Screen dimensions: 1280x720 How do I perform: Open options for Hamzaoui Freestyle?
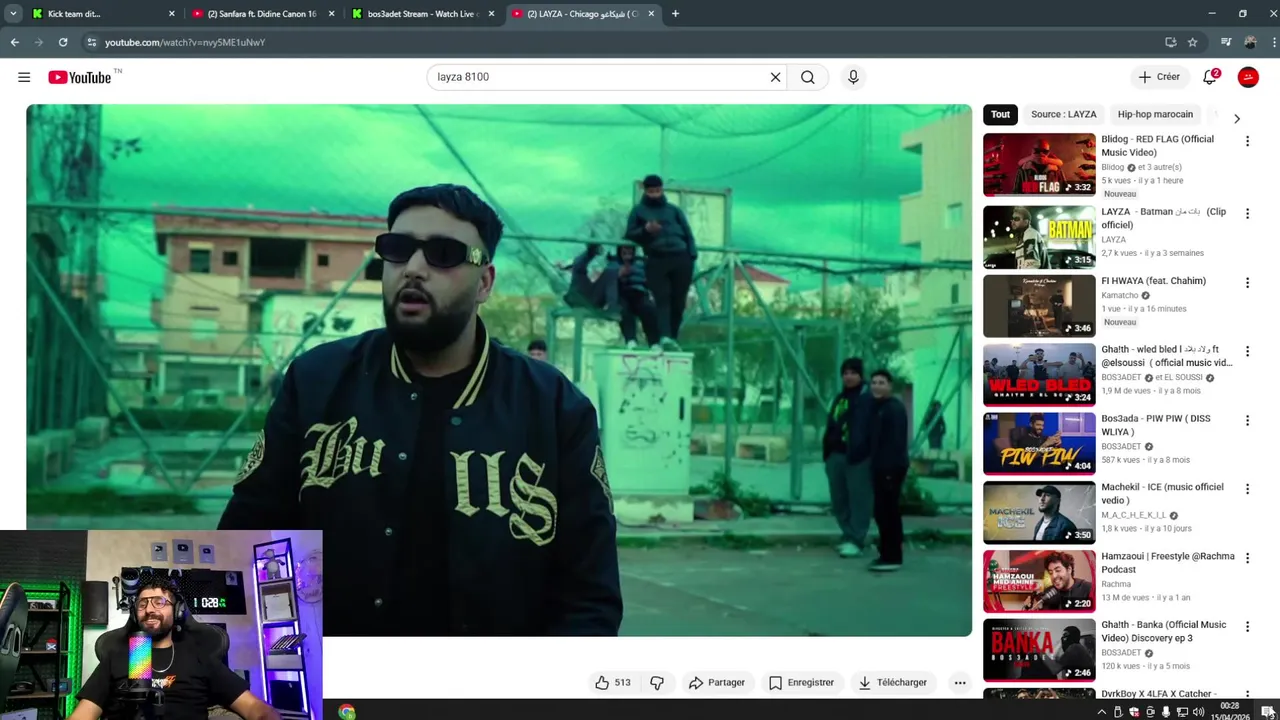pyautogui.click(x=1247, y=558)
